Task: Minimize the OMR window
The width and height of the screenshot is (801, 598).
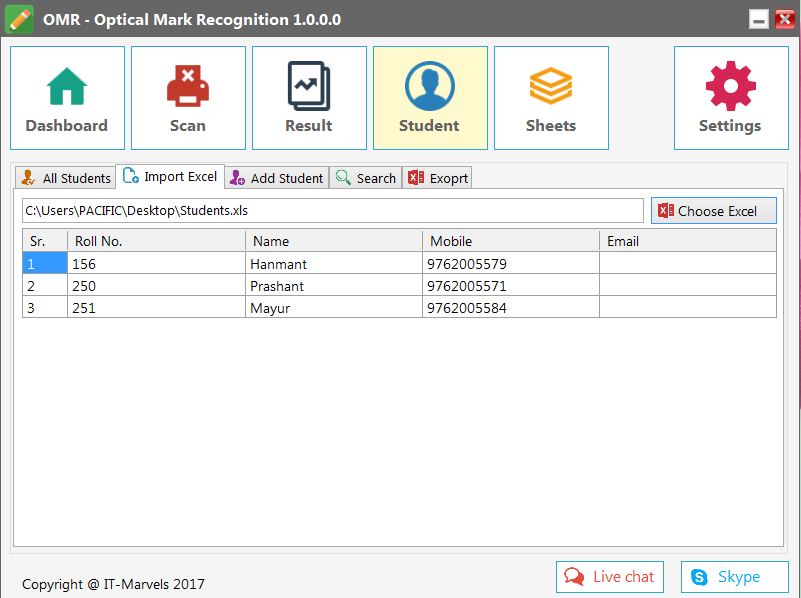Action: 759,19
